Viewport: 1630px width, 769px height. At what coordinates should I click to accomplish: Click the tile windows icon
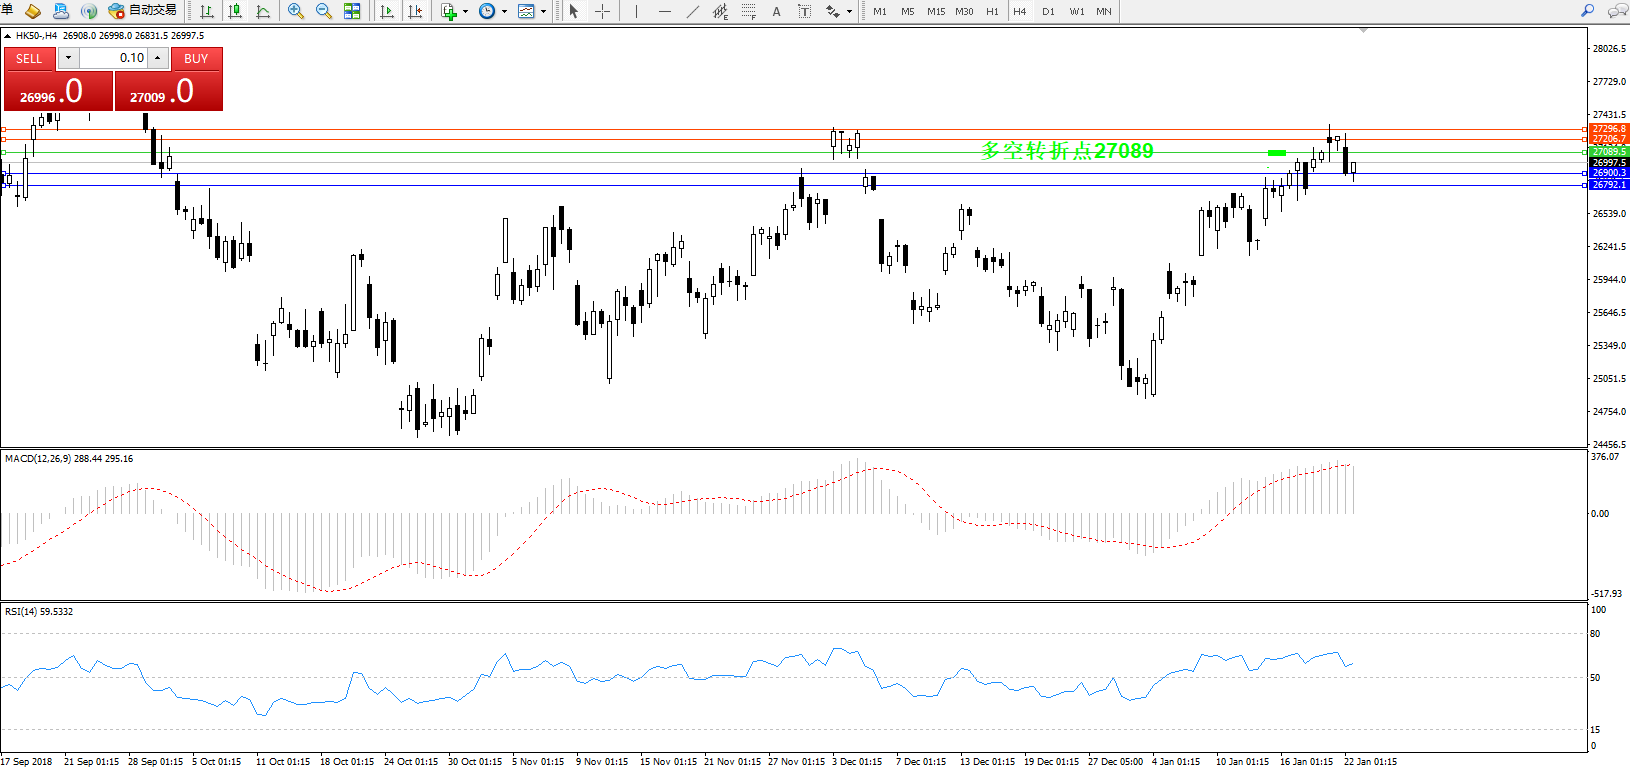coord(352,11)
